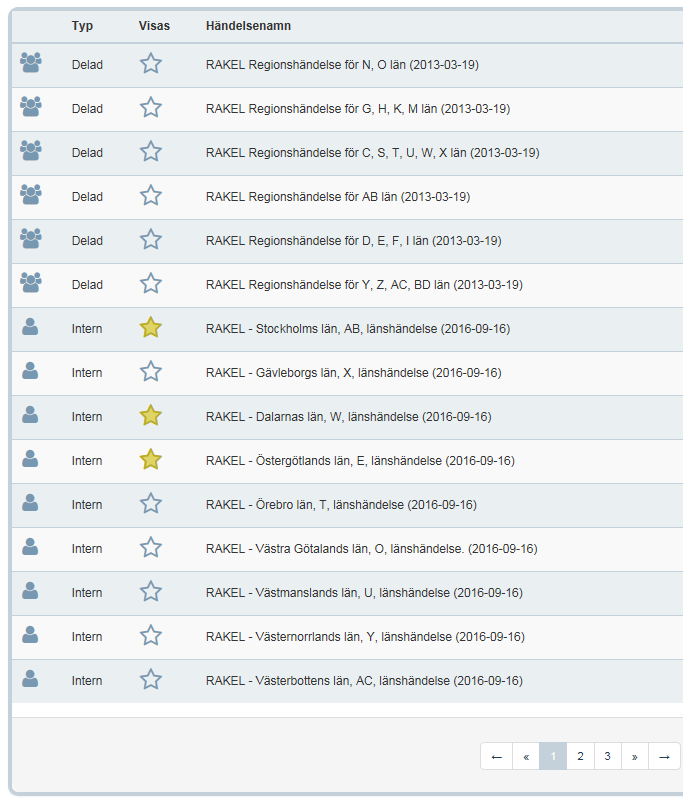Go to previous page with « button

(526, 756)
